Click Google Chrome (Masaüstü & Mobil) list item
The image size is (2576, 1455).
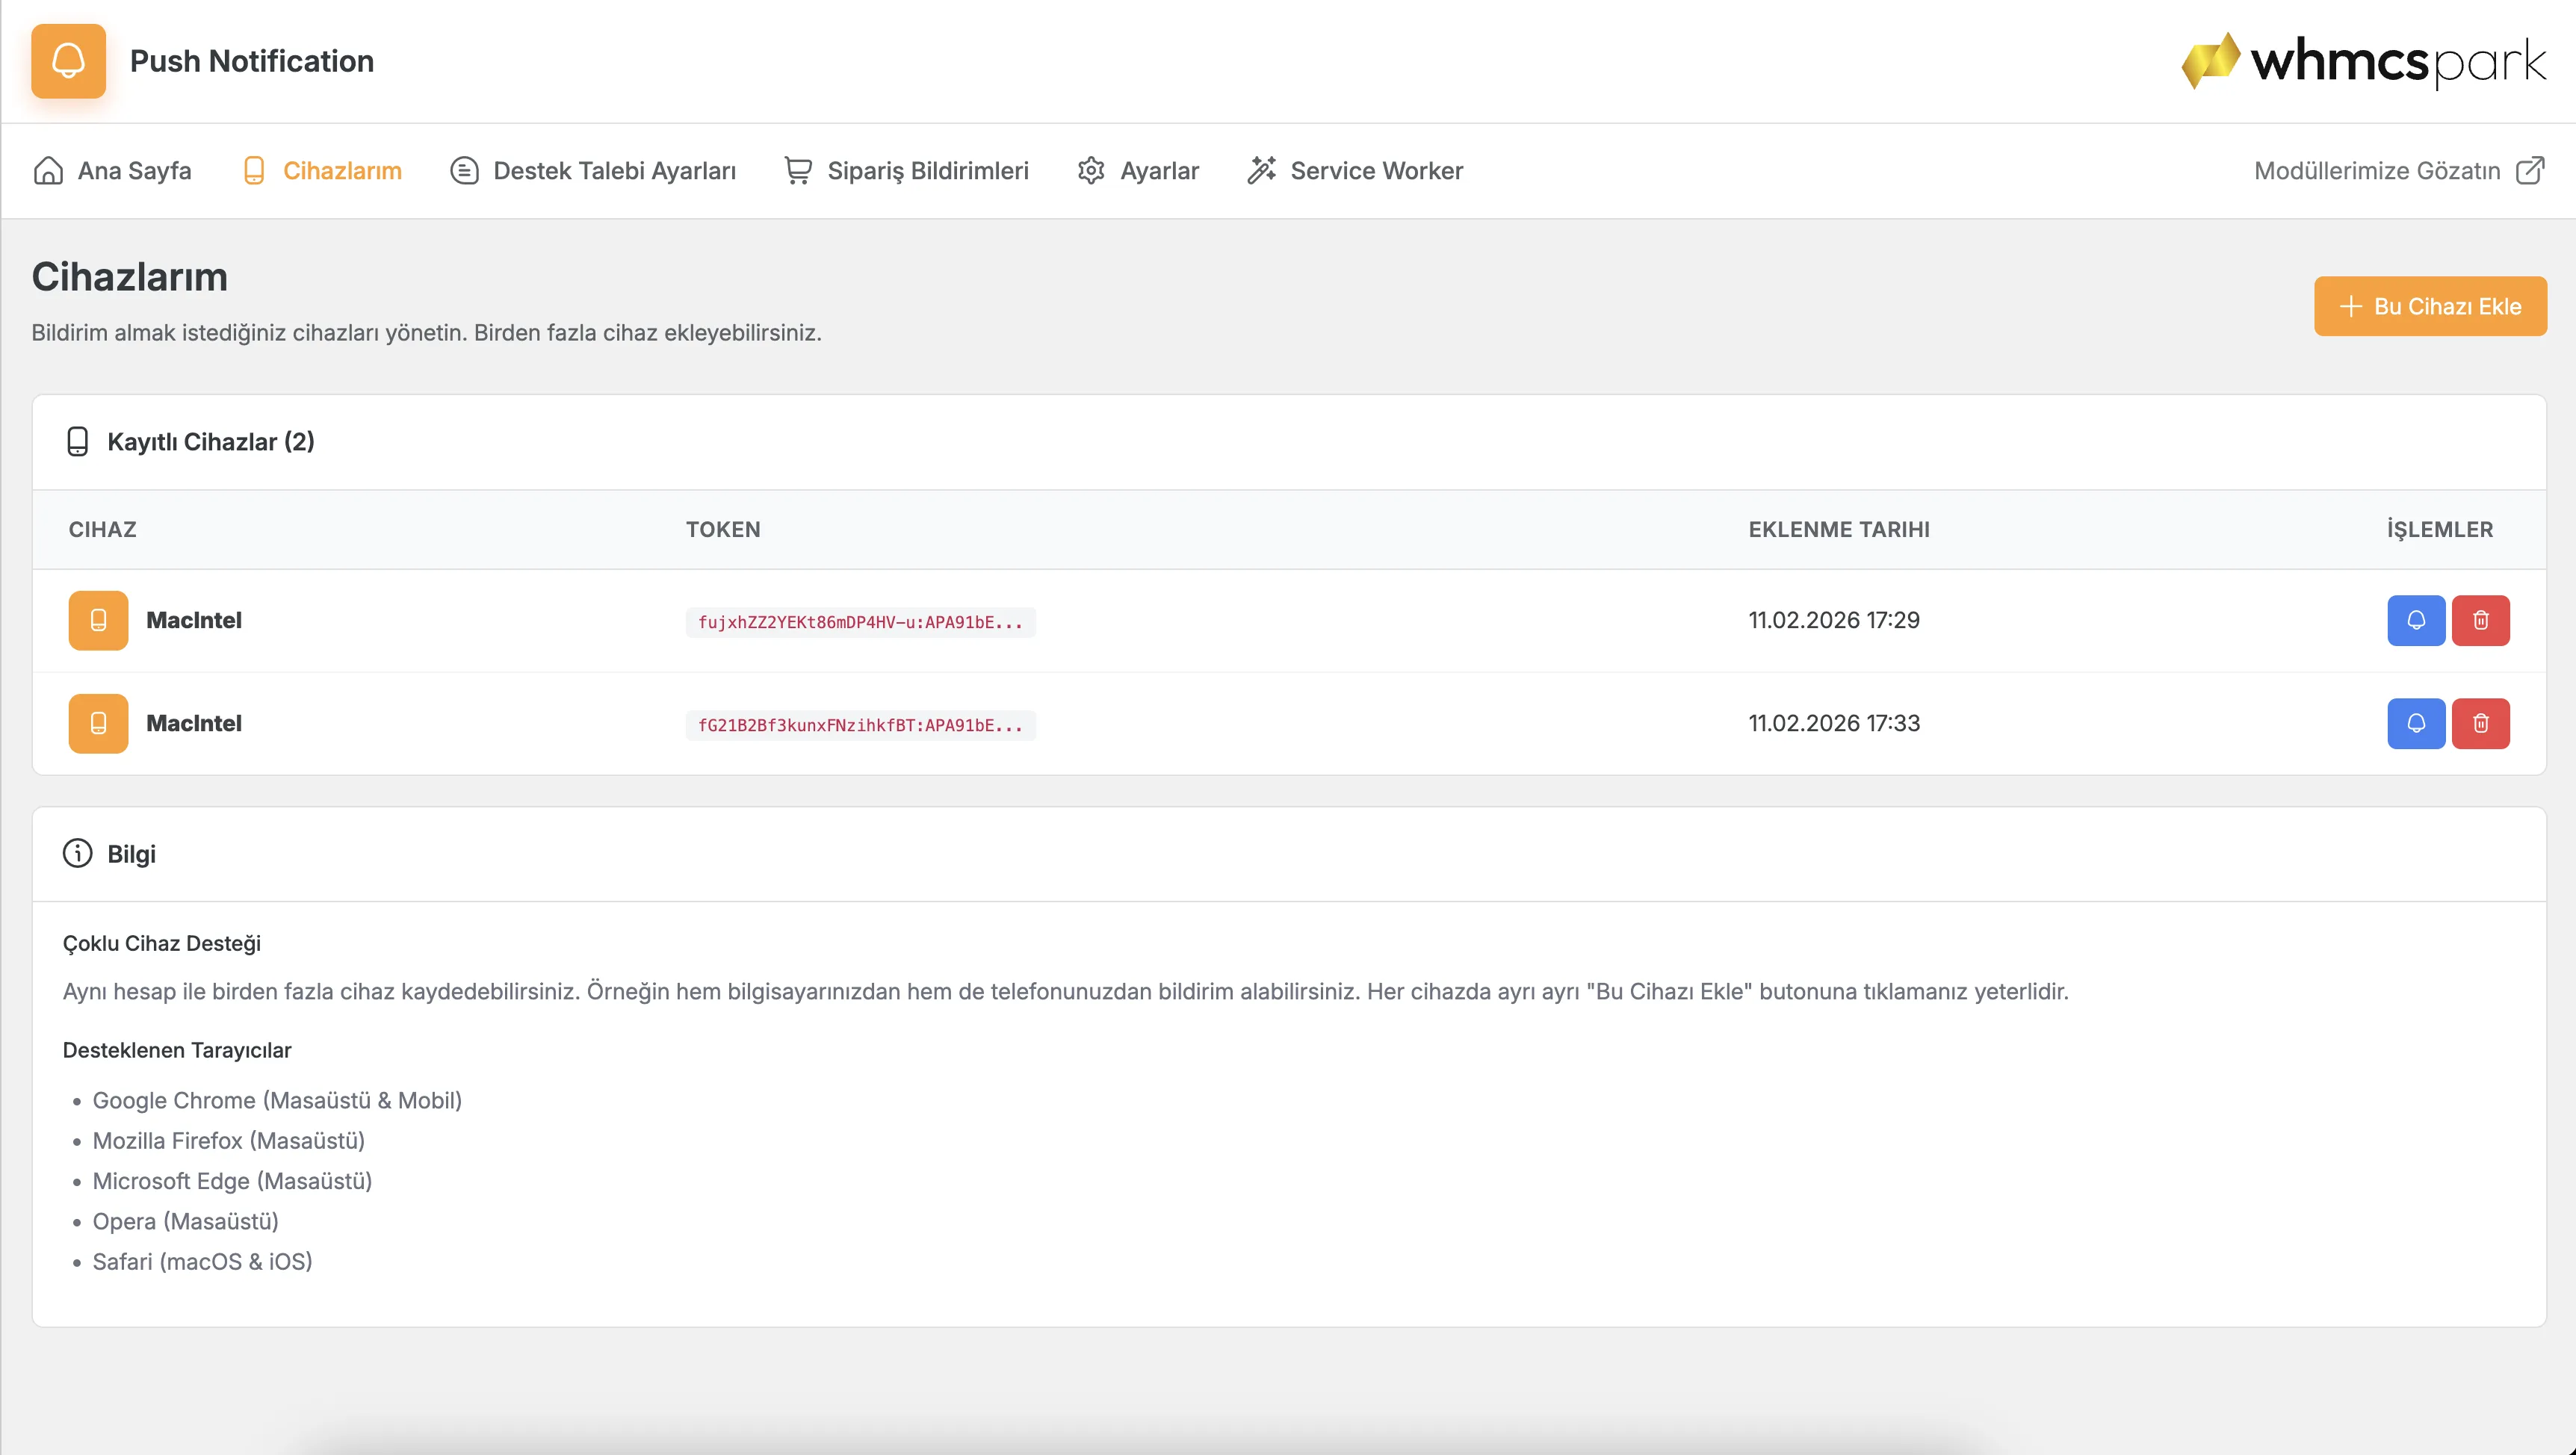(x=277, y=1100)
